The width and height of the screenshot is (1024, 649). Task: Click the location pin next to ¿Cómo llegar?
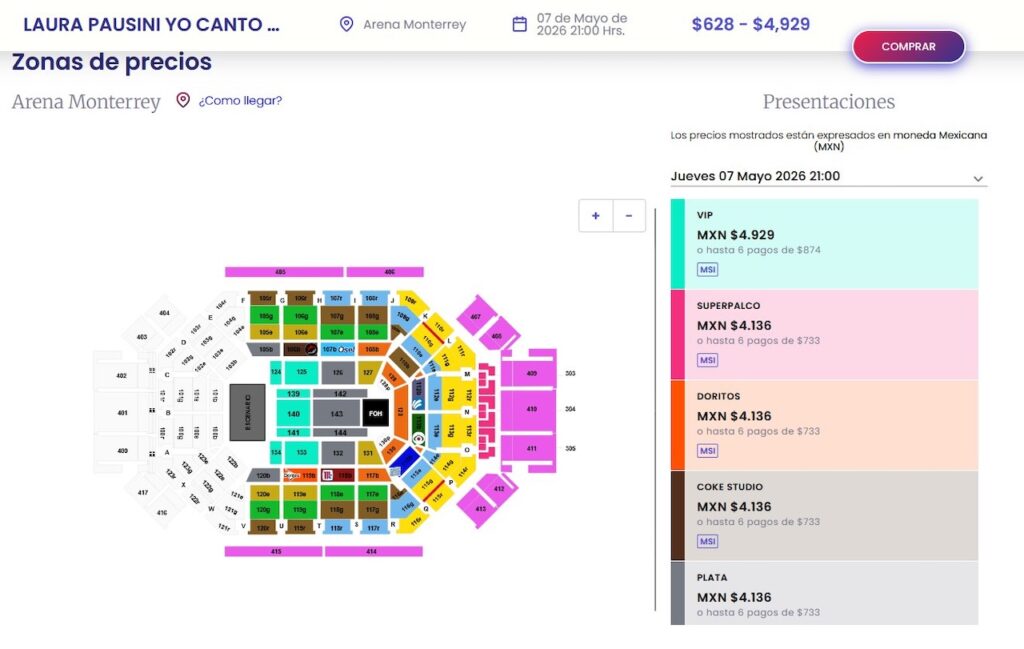(x=183, y=100)
